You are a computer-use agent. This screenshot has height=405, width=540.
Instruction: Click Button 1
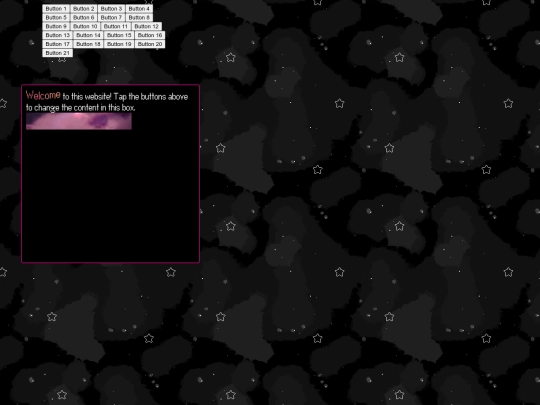tap(56, 9)
